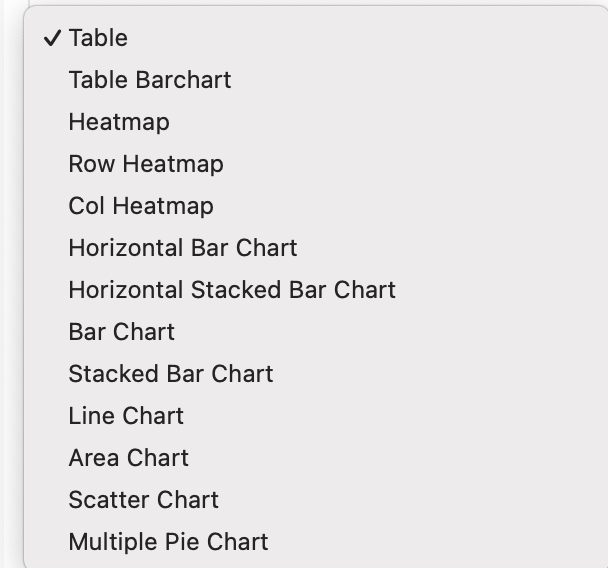Select the non-stacked horizontal bar option
The height and width of the screenshot is (568, 608).
(183, 248)
